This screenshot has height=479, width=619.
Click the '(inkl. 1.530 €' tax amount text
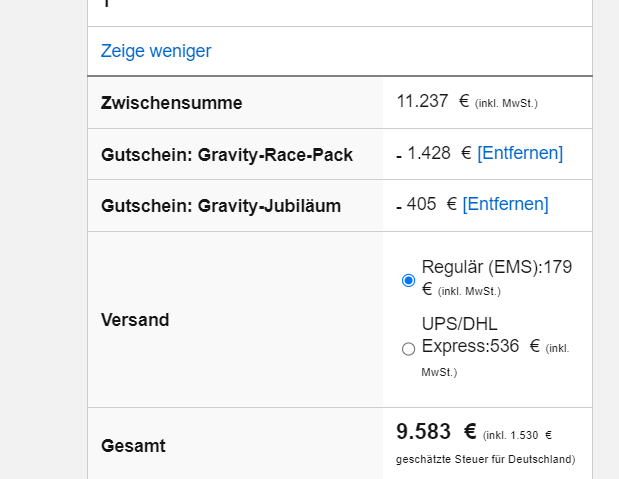point(517,435)
